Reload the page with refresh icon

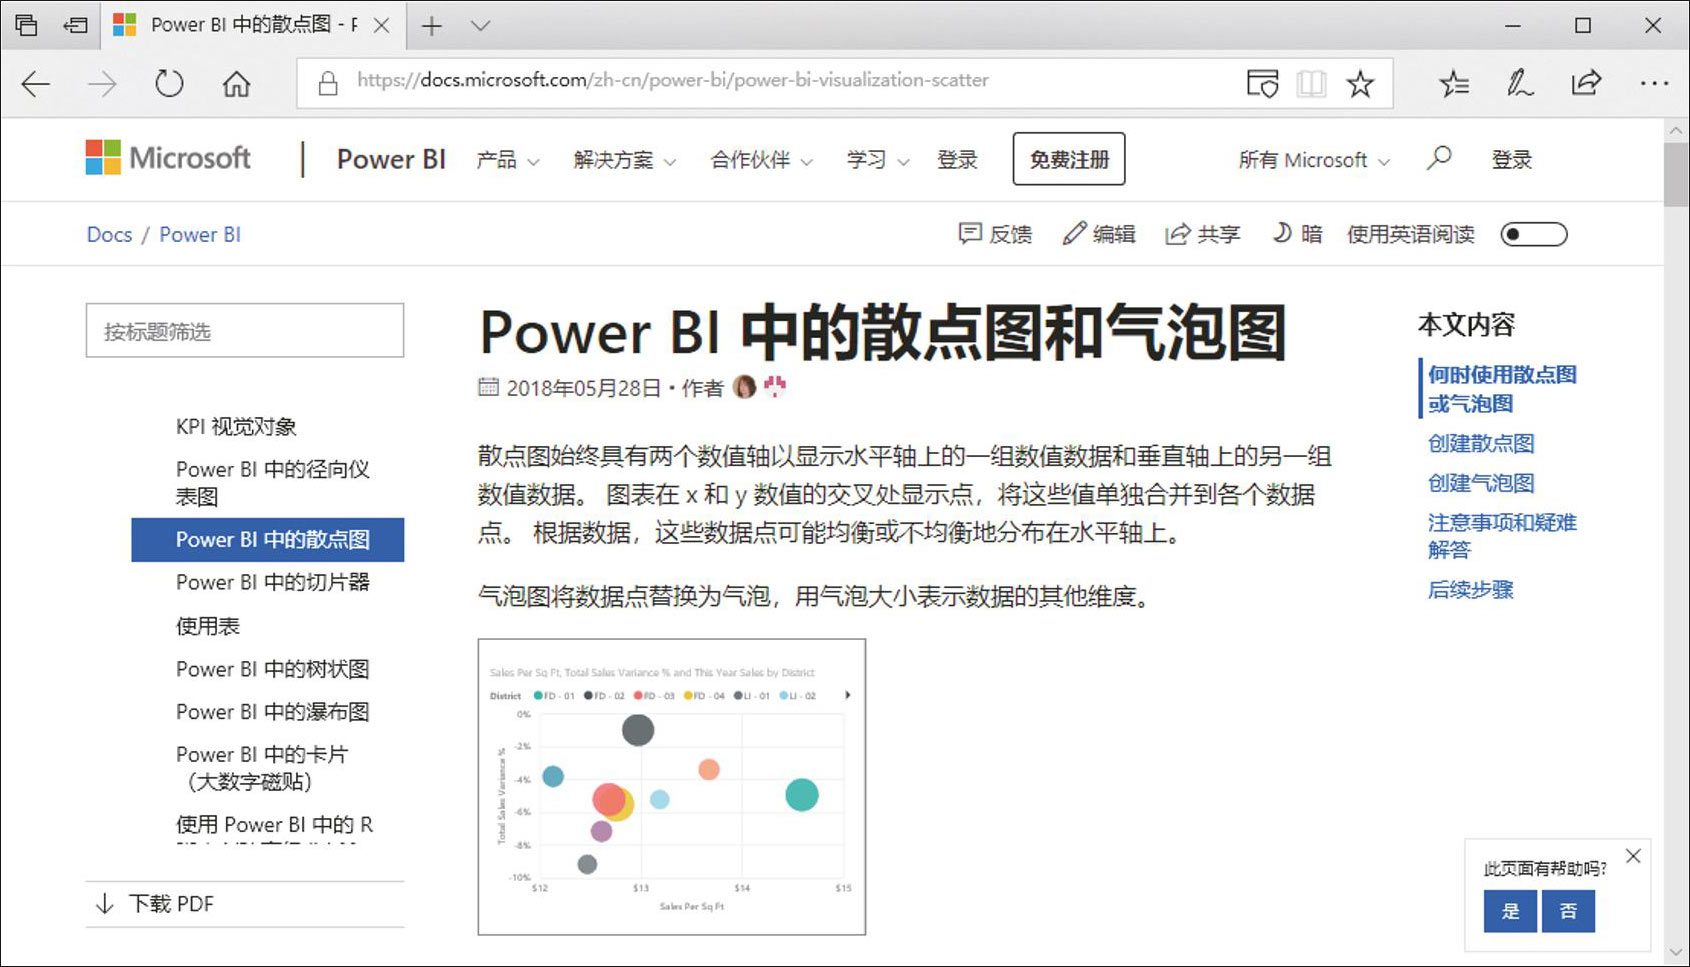pos(169,83)
